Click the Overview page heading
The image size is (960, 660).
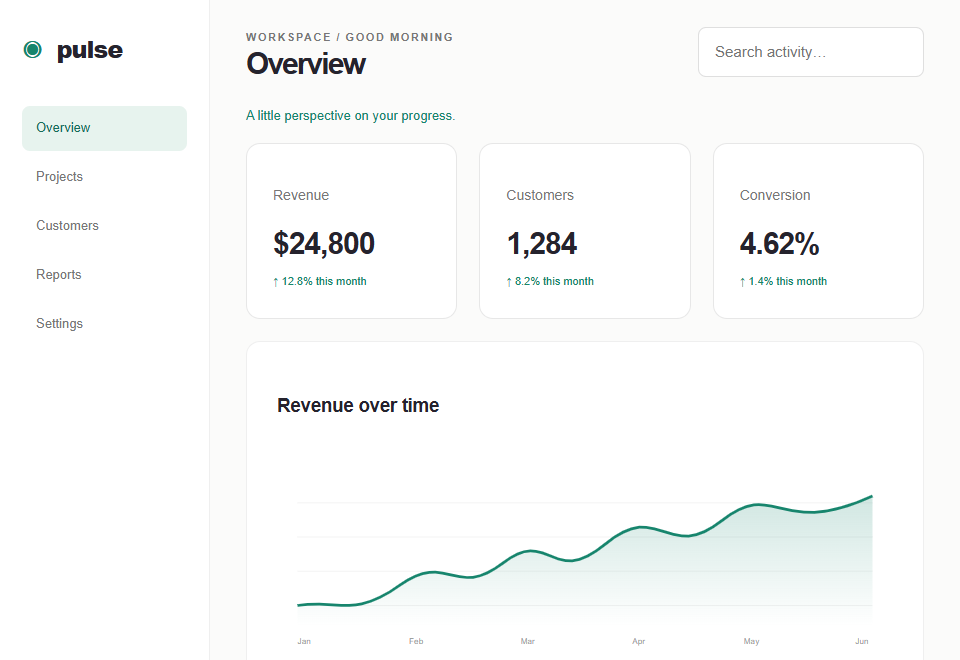(x=306, y=64)
